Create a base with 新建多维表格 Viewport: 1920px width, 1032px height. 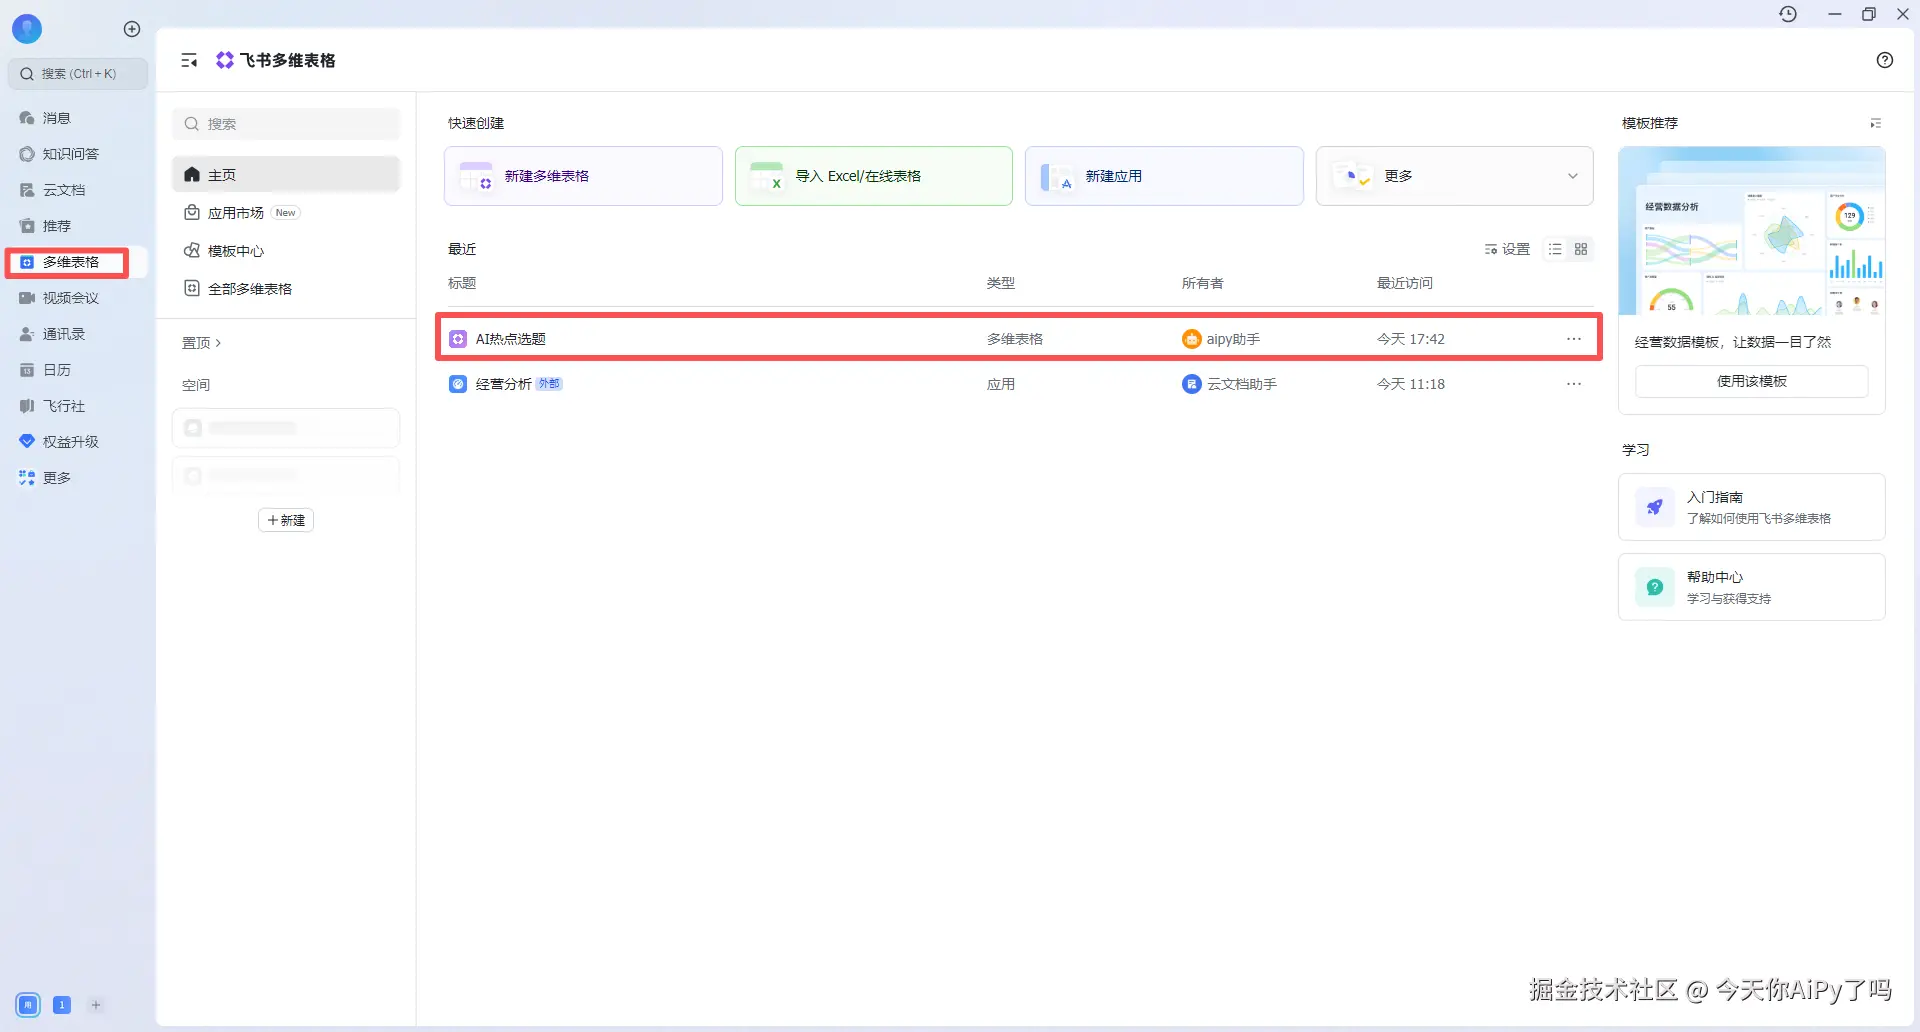tap(583, 176)
